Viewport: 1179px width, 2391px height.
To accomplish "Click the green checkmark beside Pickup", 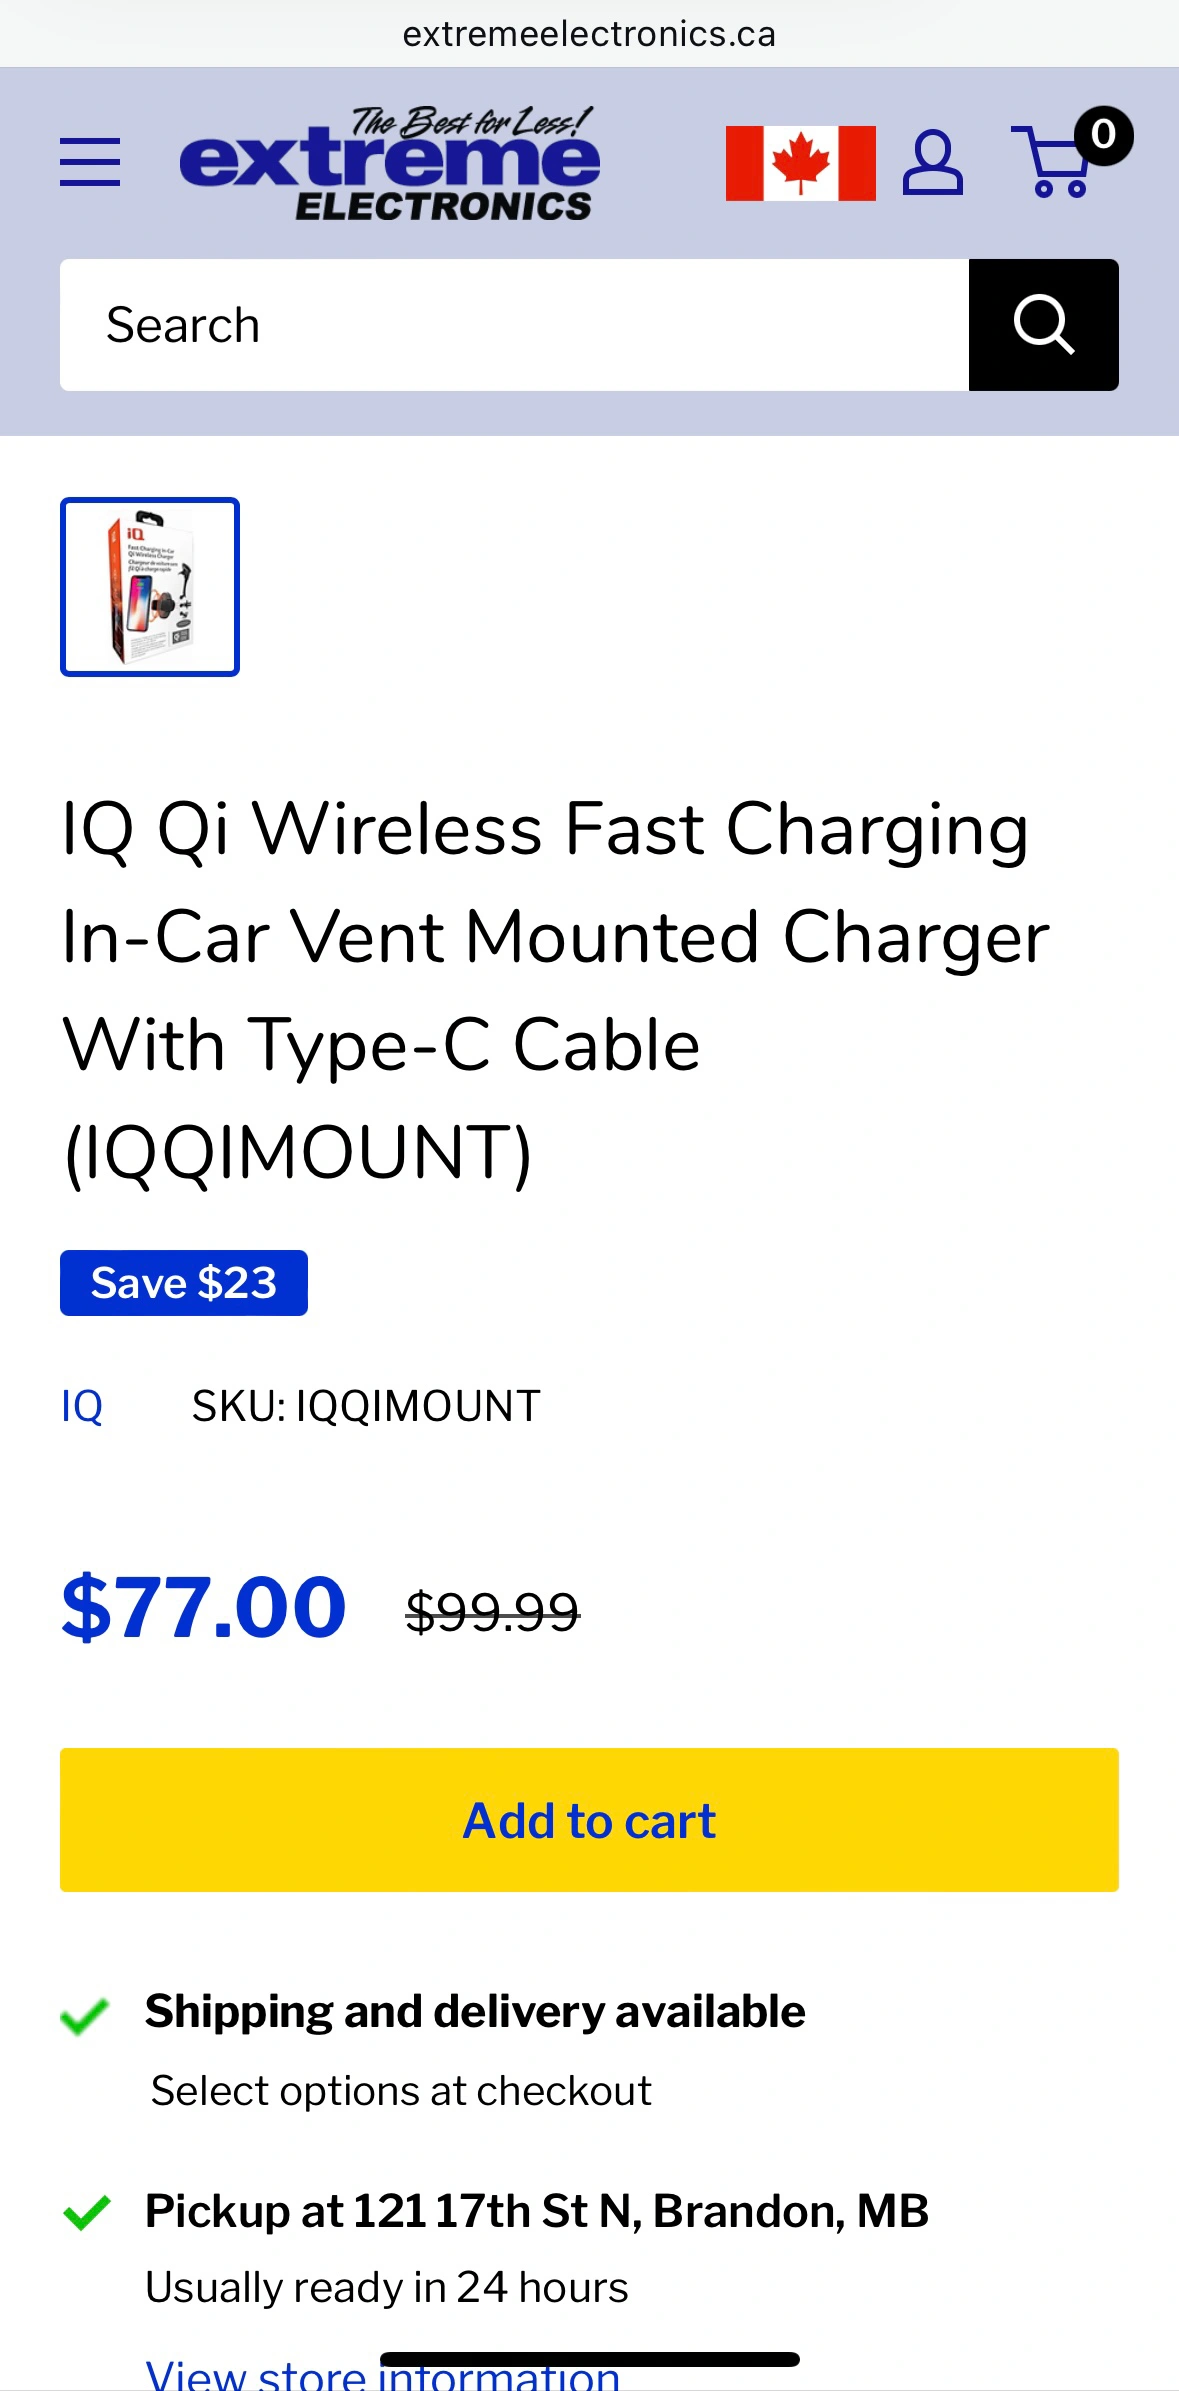I will point(87,2212).
